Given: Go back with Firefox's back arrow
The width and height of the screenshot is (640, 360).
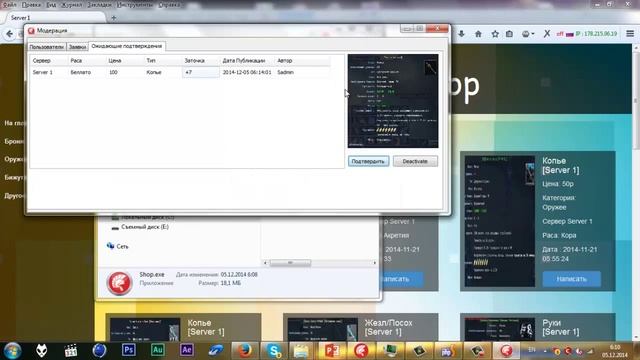Looking at the screenshot, I should [9, 34].
